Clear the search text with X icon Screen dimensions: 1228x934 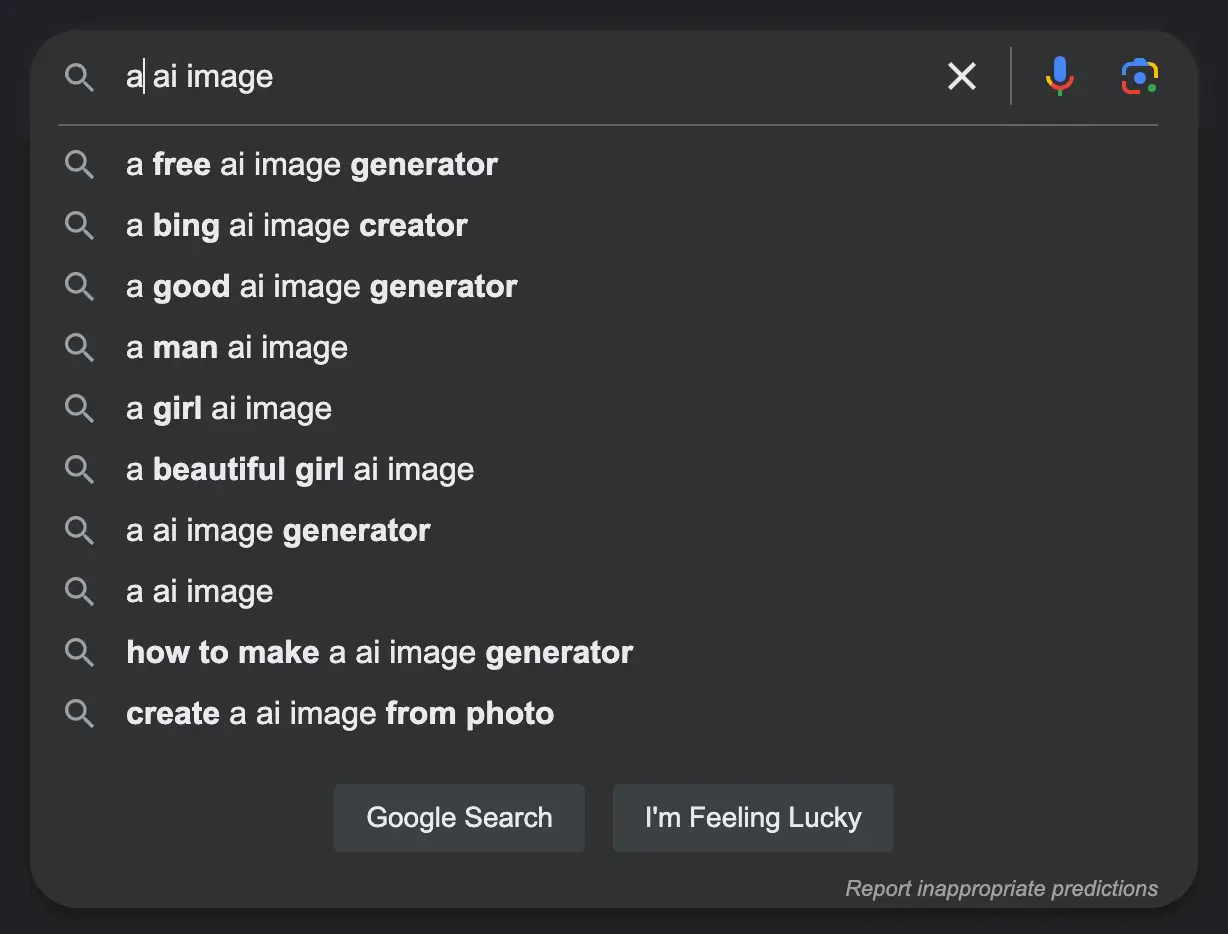tap(961, 76)
